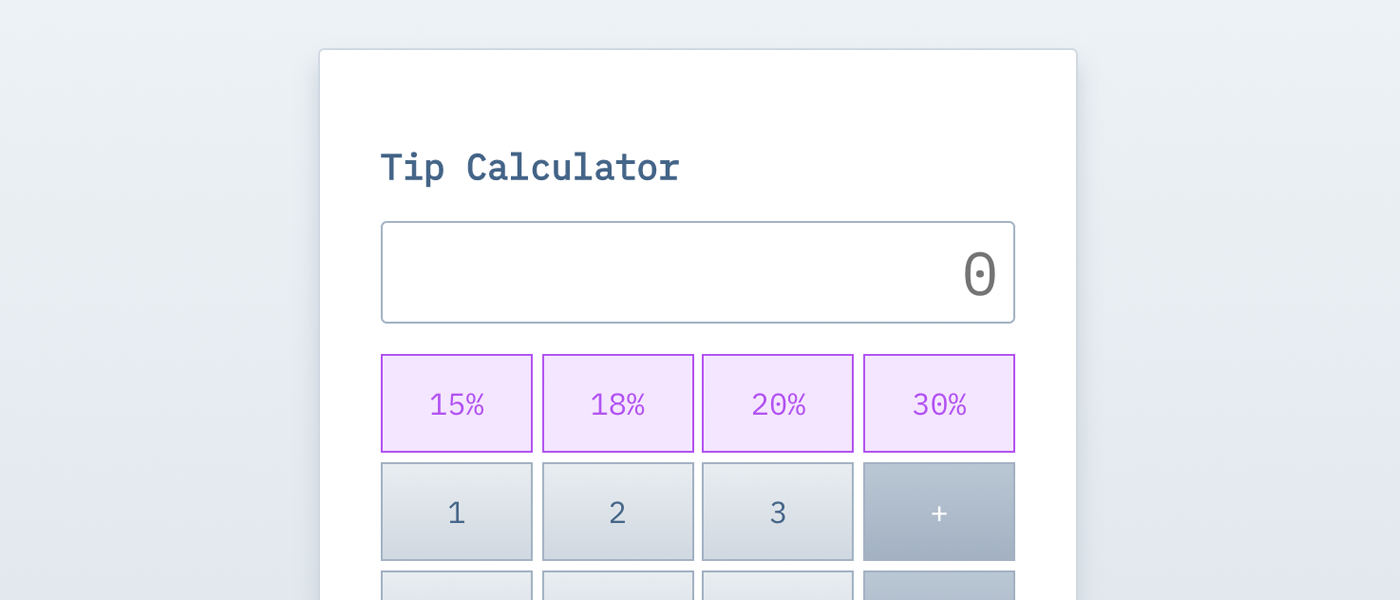1400x600 pixels.
Task: Click the Tip Calculator heading
Action: coord(530,167)
